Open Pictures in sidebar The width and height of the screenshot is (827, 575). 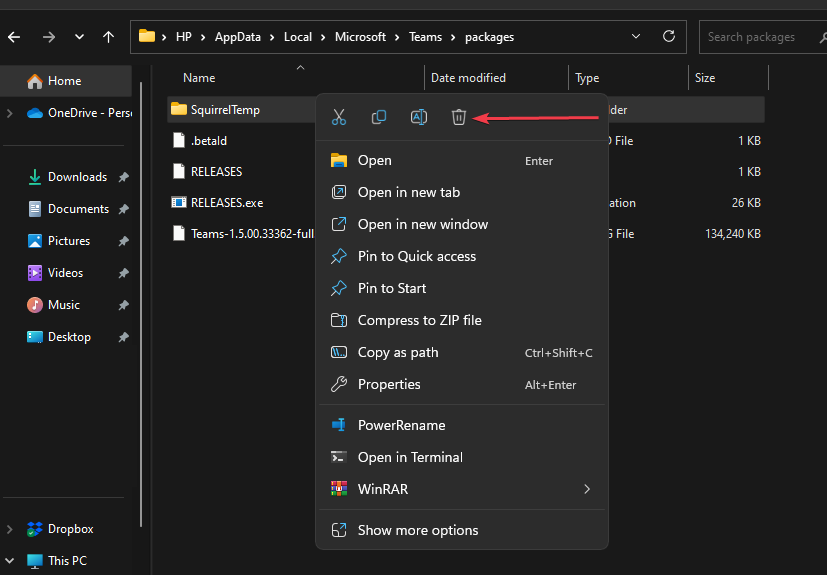69,241
